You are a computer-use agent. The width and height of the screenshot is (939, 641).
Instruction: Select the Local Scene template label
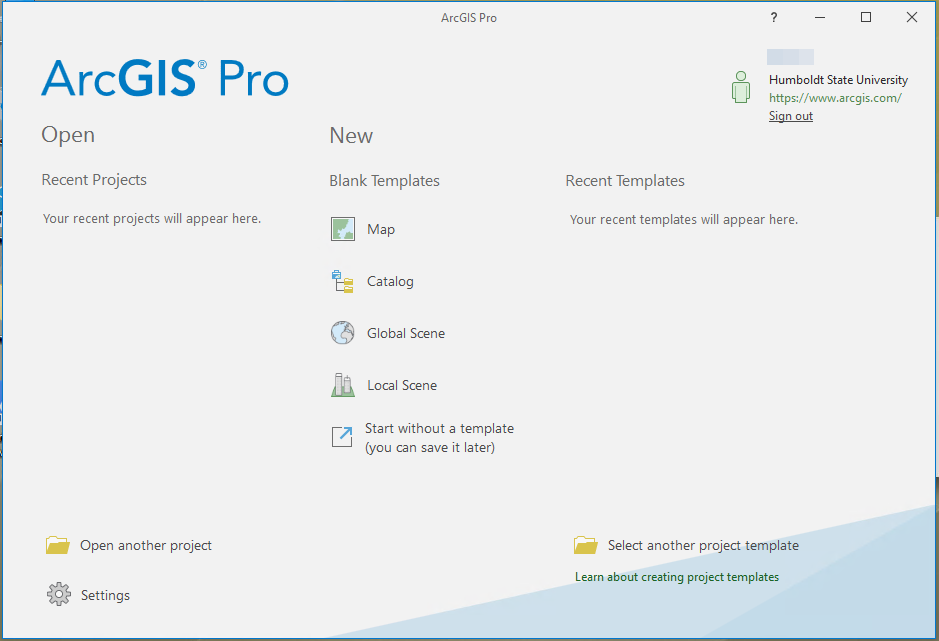click(x=402, y=385)
